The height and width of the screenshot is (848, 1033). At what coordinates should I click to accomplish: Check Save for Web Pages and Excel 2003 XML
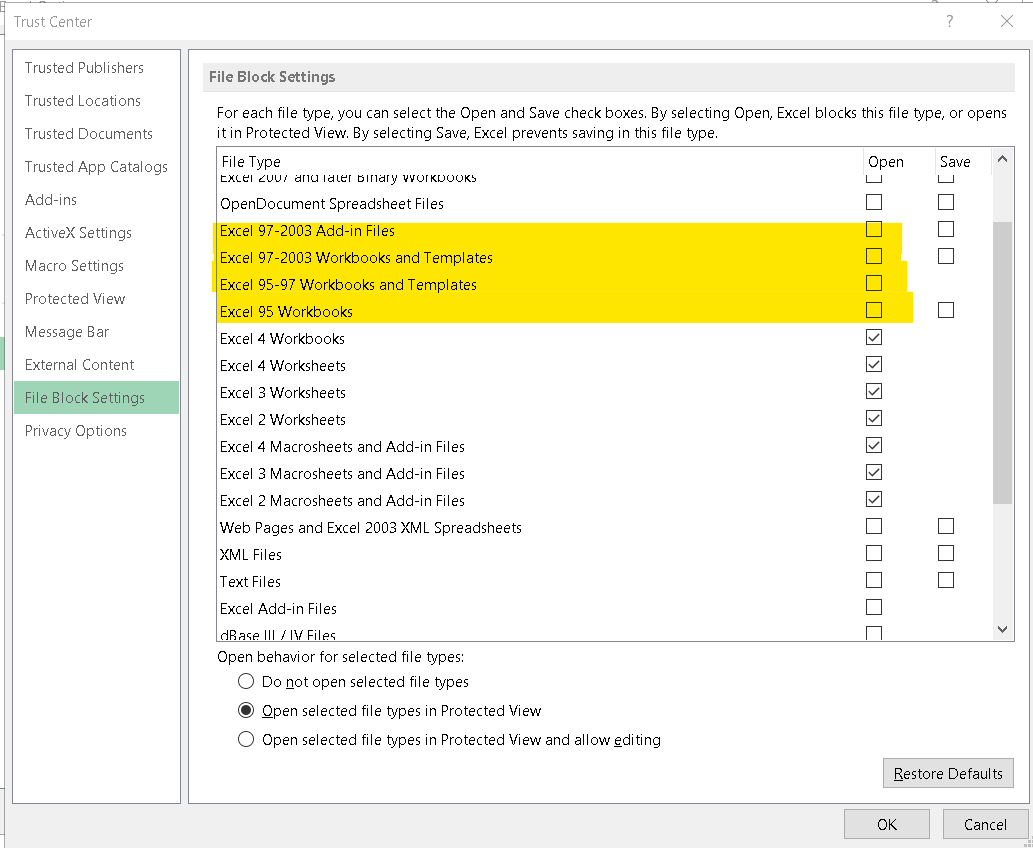[945, 526]
